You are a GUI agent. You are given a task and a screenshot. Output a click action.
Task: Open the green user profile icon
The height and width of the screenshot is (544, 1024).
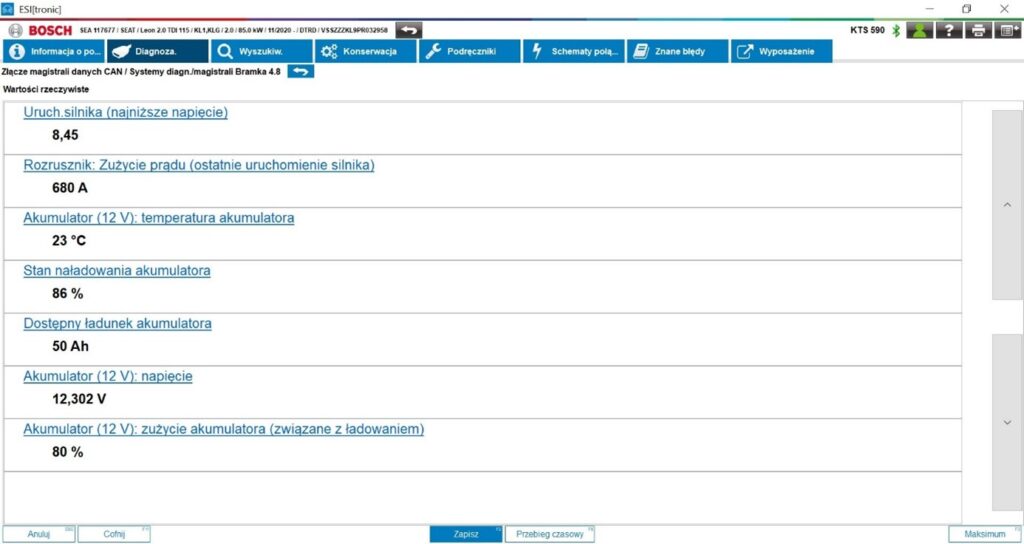point(918,30)
